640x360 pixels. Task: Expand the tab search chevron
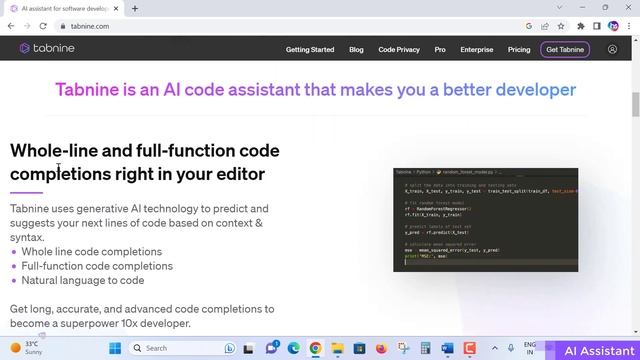click(560, 7)
